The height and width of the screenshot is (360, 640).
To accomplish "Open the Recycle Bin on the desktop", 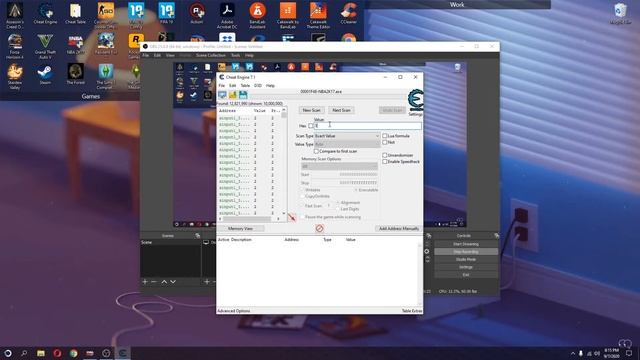I will tap(620, 14).
